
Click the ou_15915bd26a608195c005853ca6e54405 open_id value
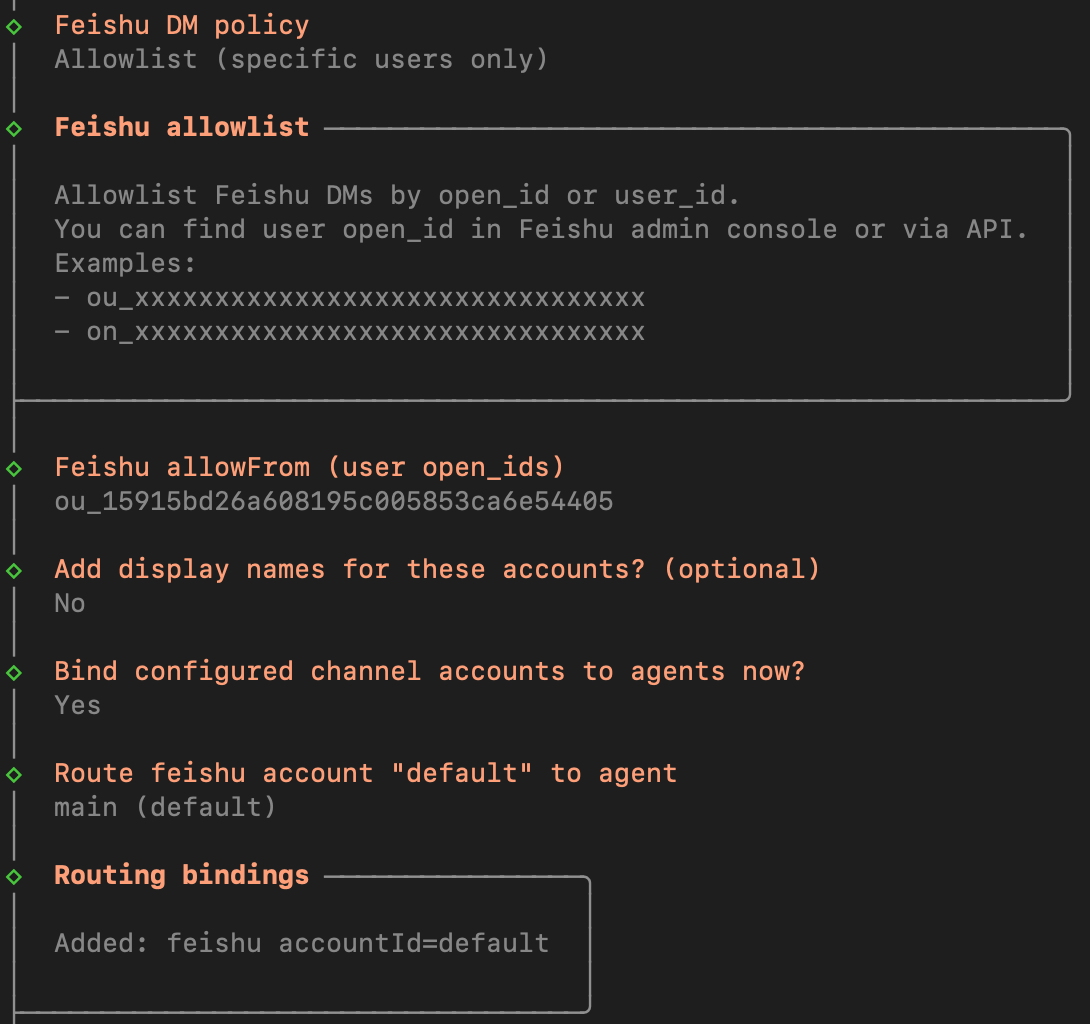[x=333, y=501]
